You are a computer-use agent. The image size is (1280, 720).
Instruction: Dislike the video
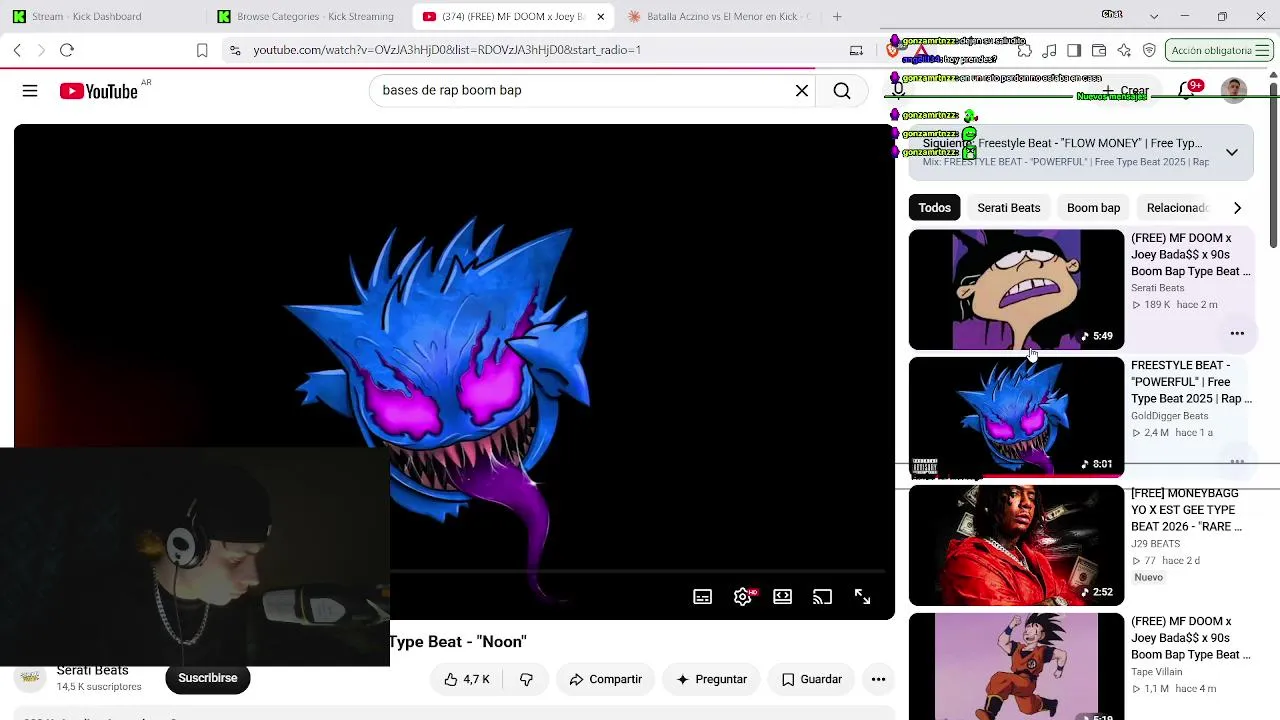(526, 679)
